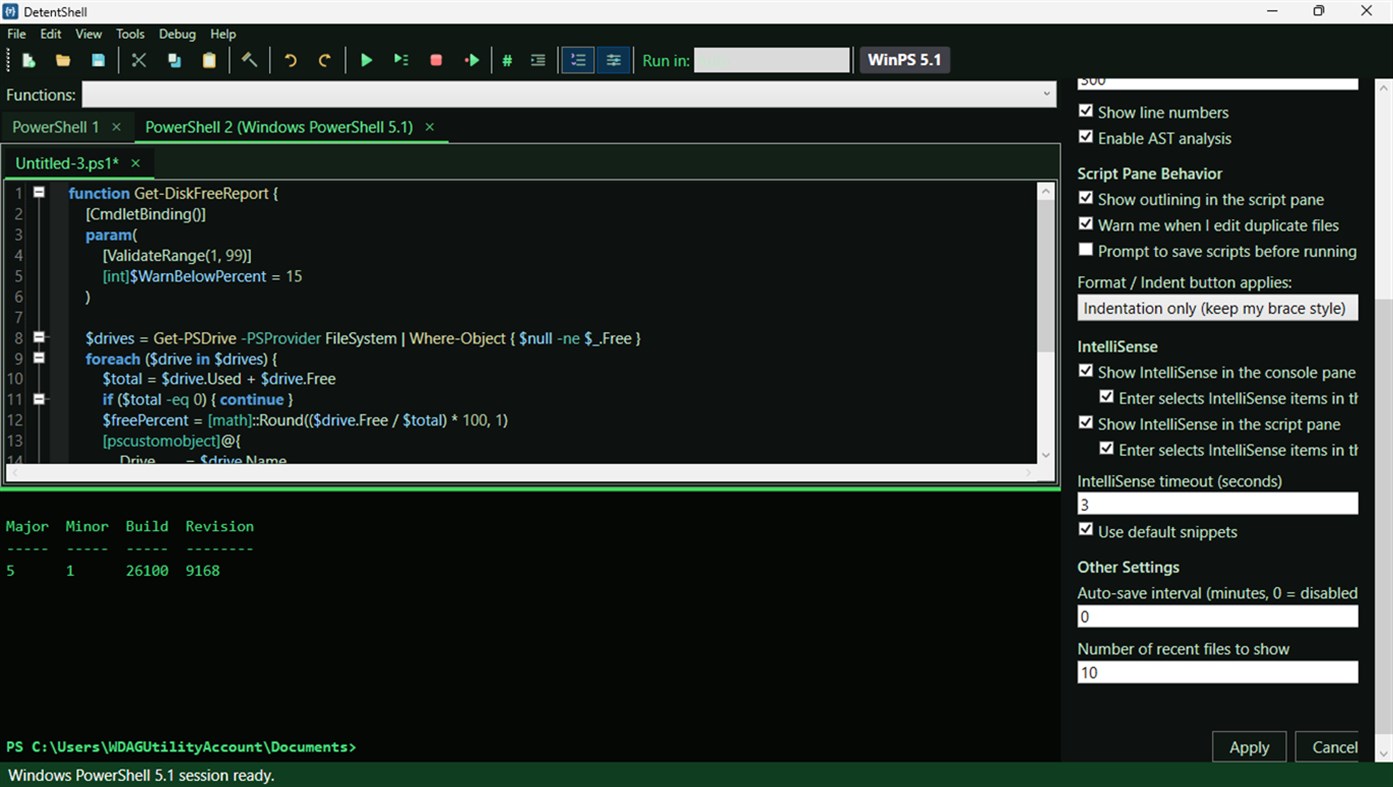Viewport: 1393px width, 787px height.
Task: Stop execution with the red stop icon
Action: pyautogui.click(x=436, y=60)
